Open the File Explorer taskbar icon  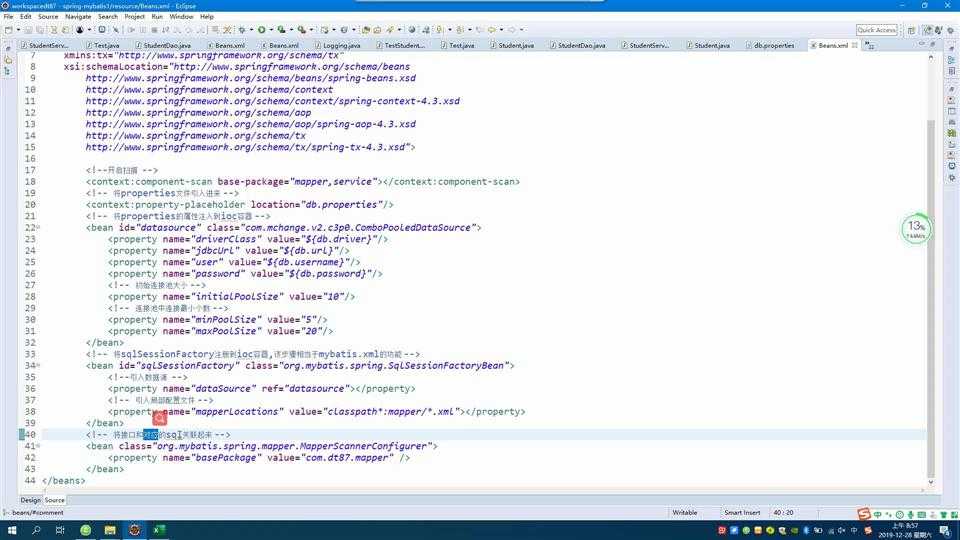coord(110,530)
